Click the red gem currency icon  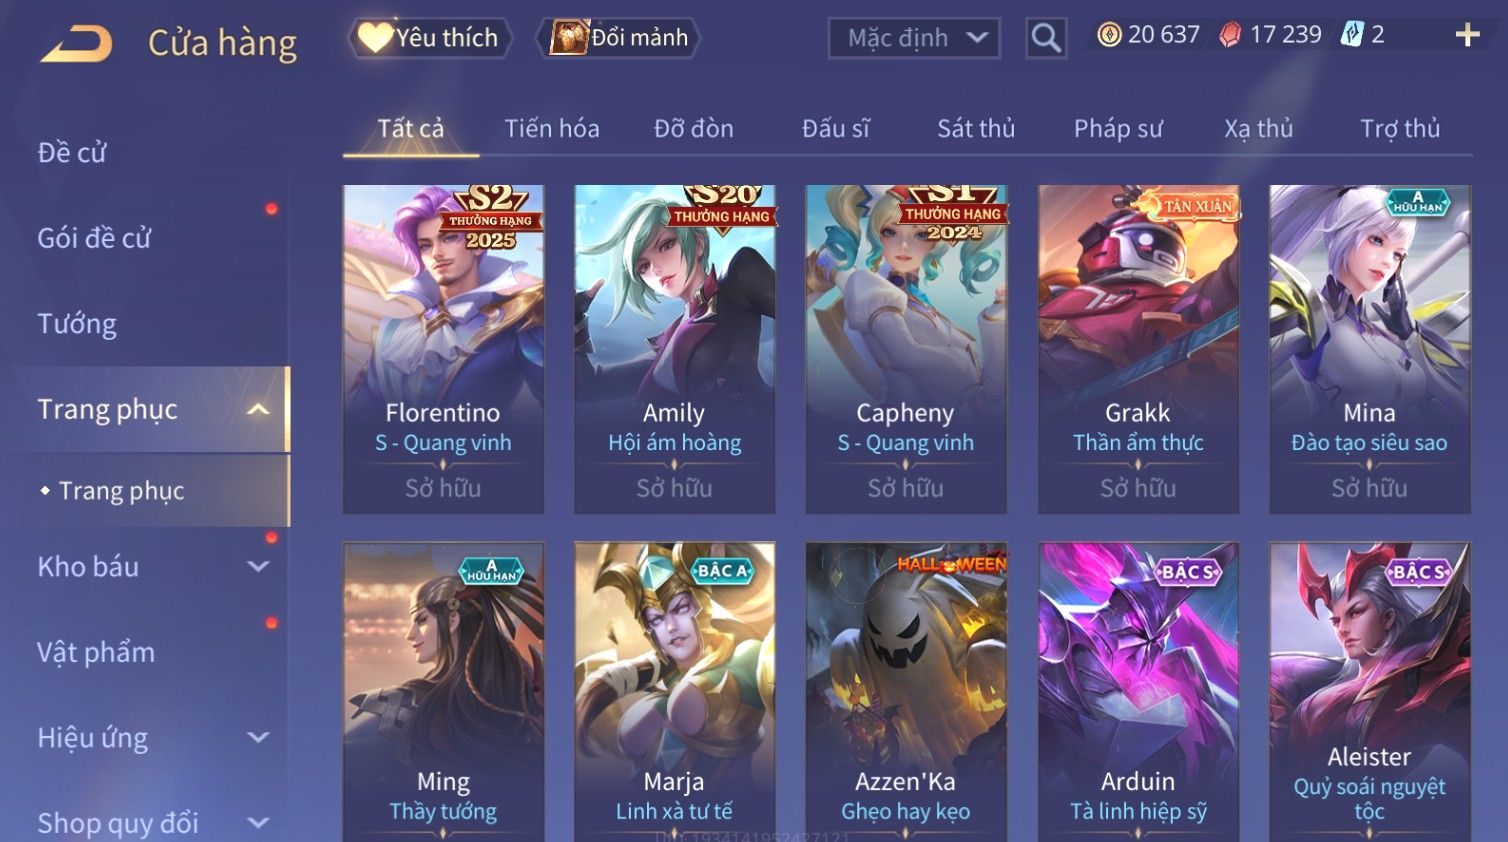click(1230, 35)
